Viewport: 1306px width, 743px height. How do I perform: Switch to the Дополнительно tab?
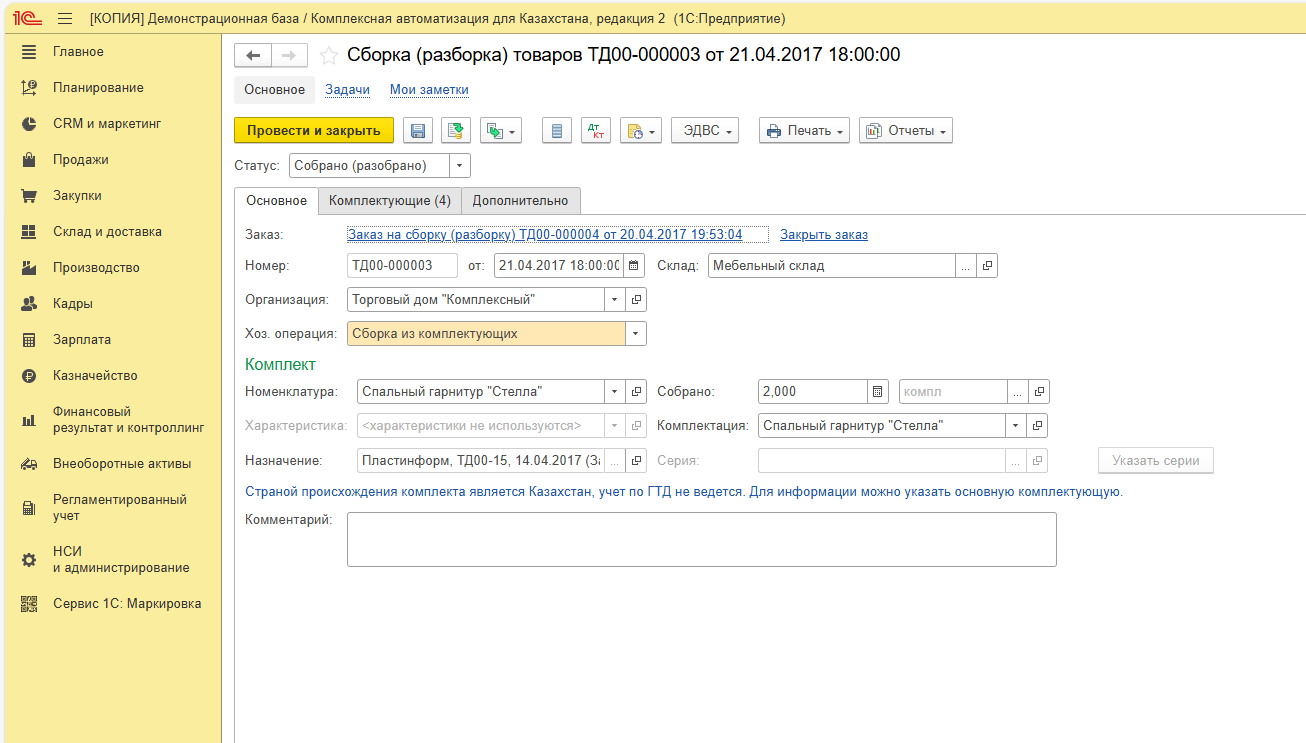point(520,201)
